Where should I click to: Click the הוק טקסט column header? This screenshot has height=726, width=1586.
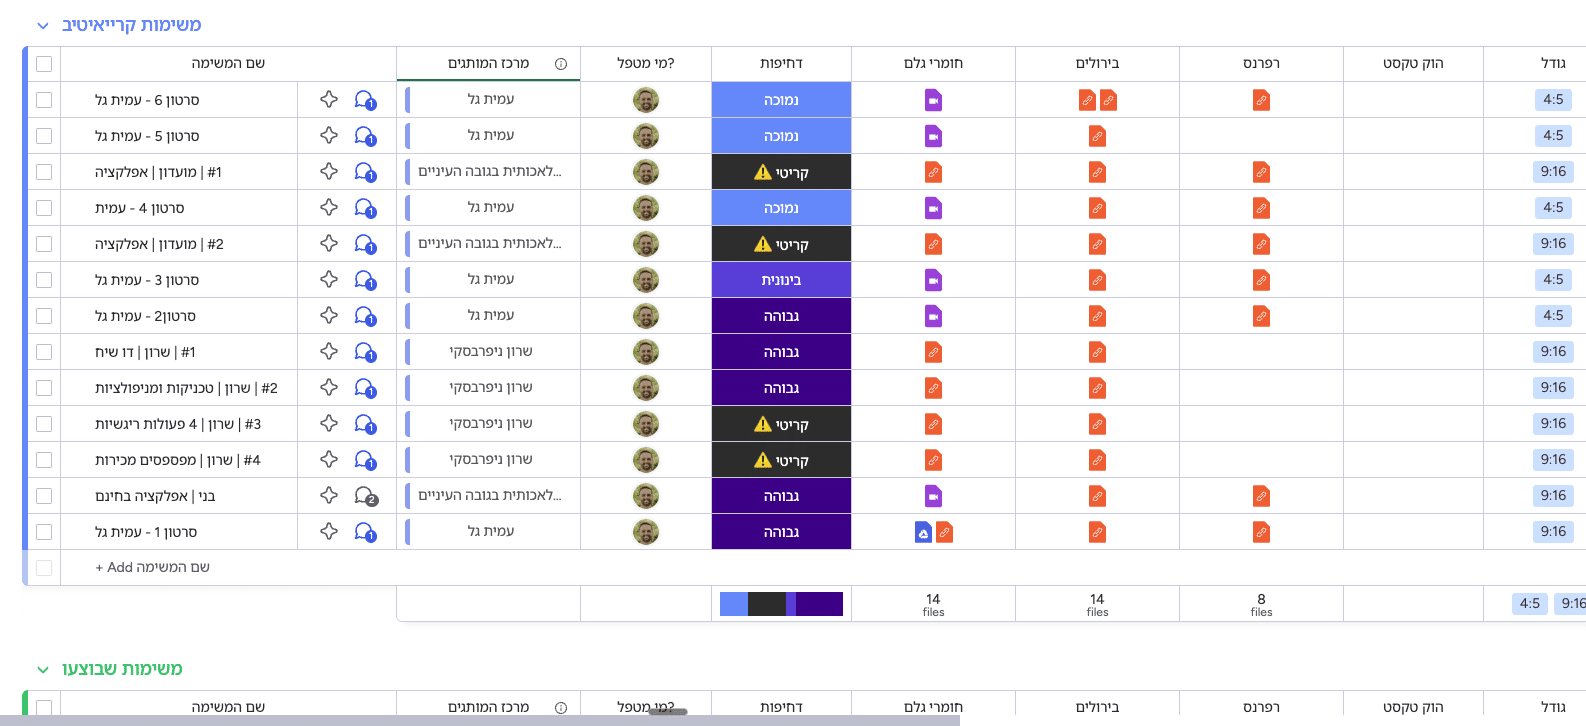[x=1413, y=63]
